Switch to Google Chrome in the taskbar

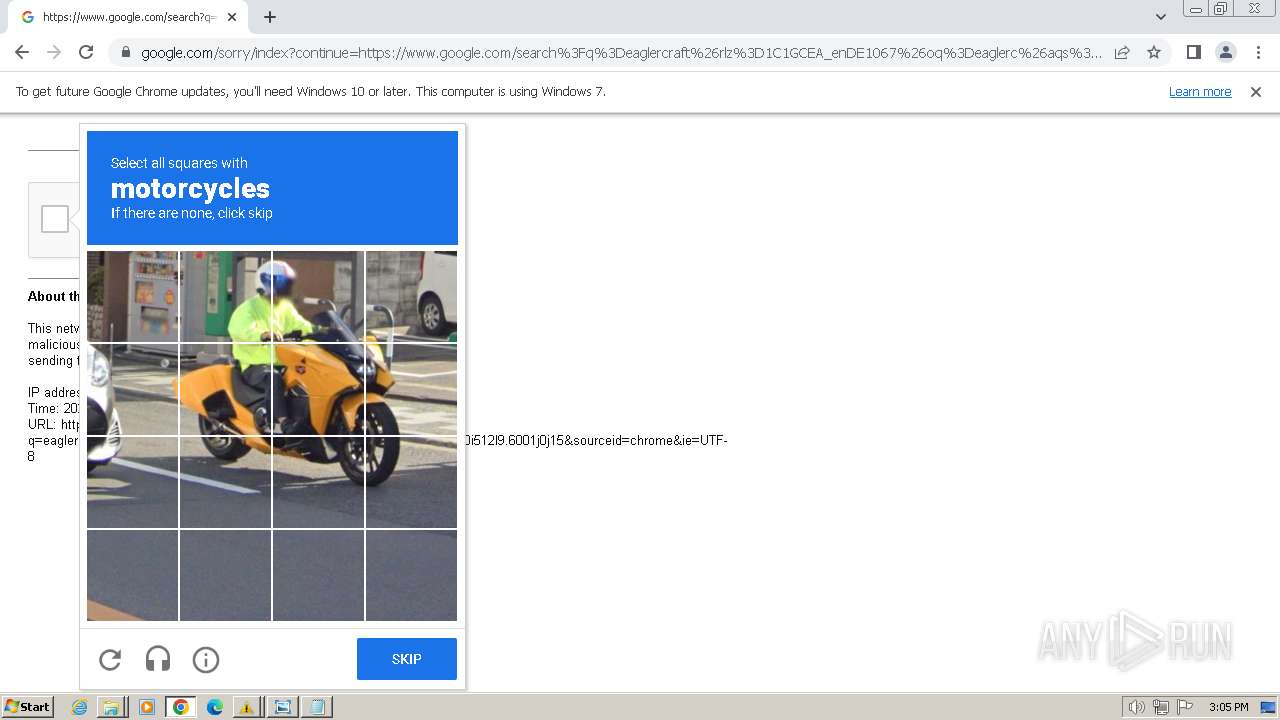181,707
